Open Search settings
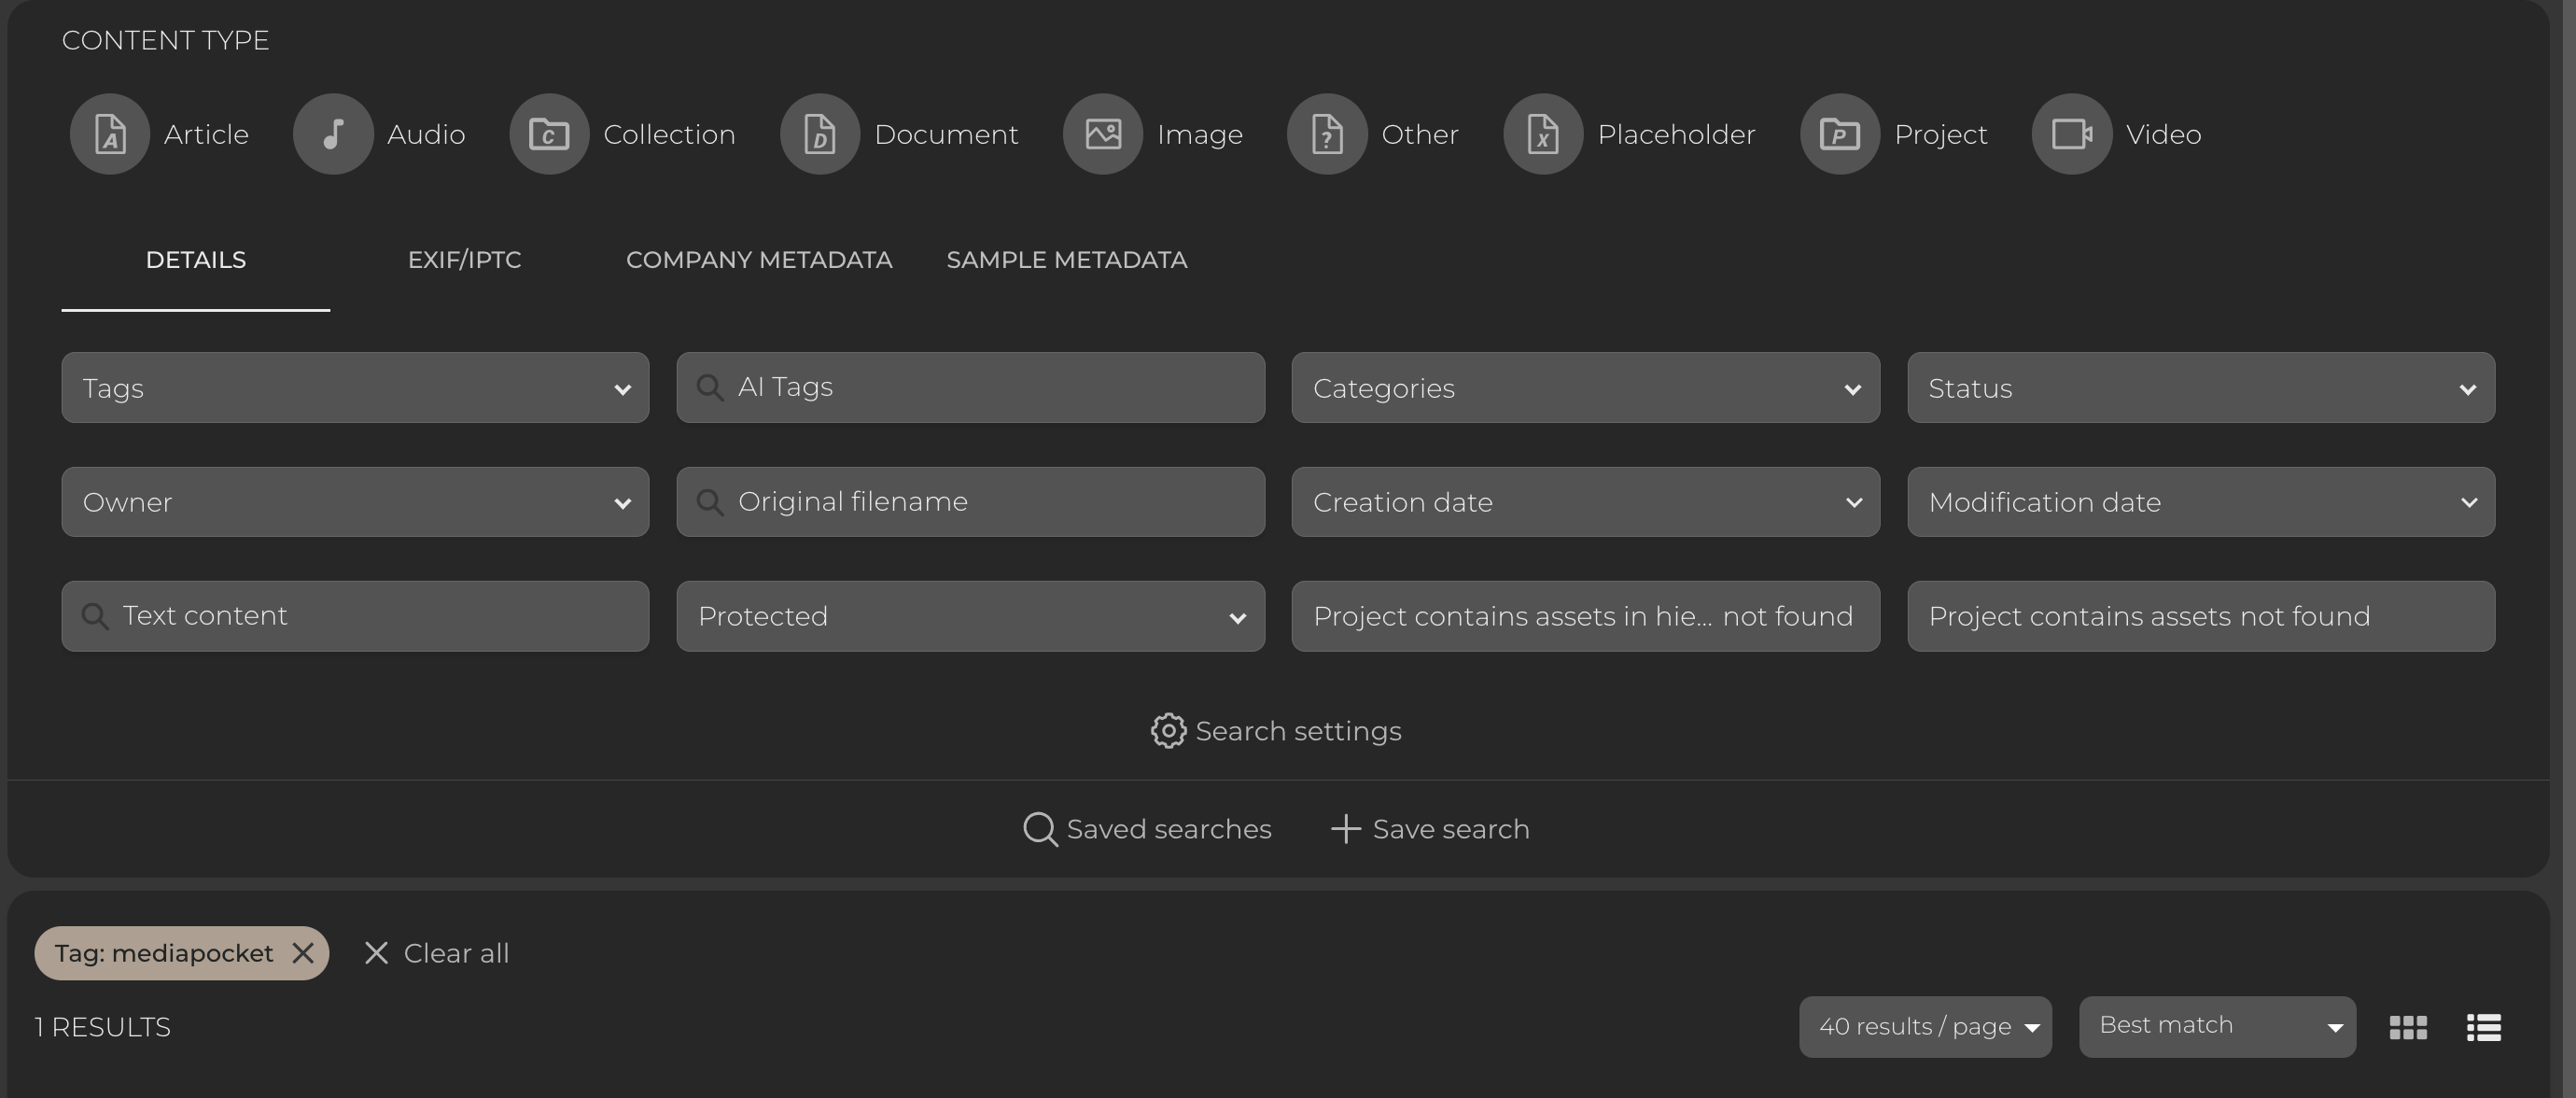The image size is (2576, 1098). point(1276,731)
